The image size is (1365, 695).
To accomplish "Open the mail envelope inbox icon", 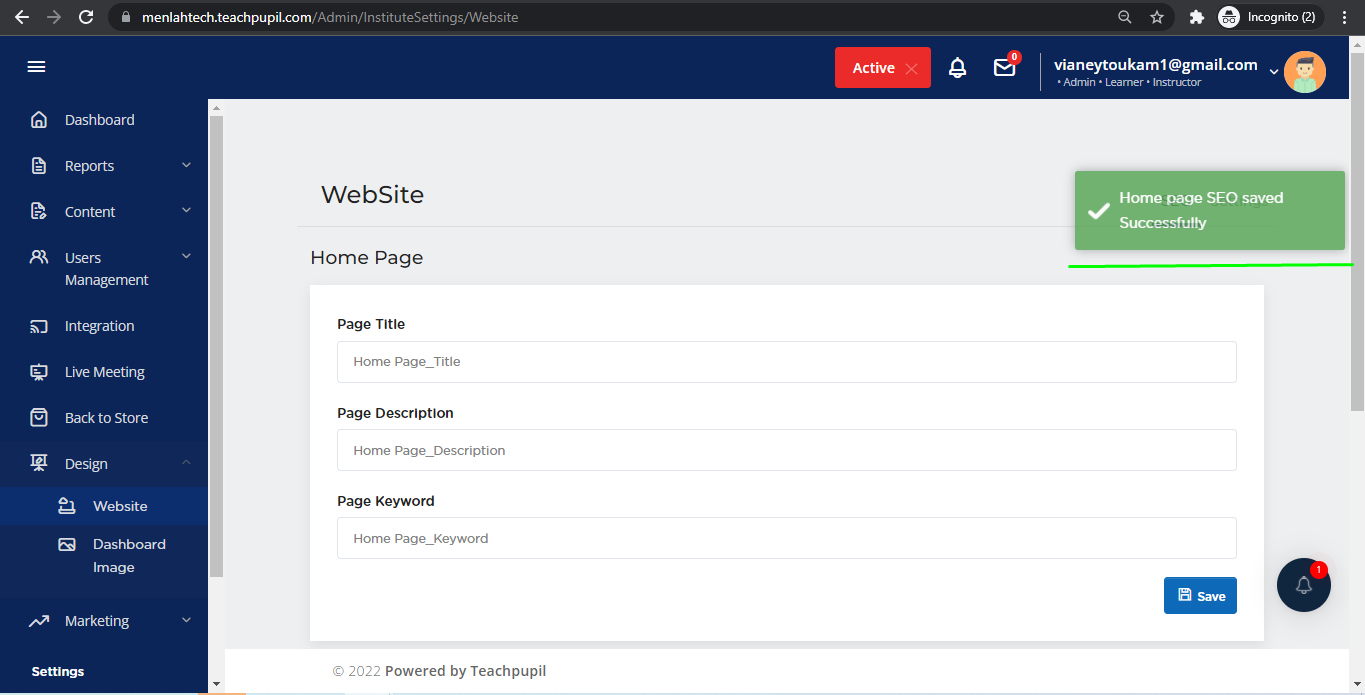I will coord(1004,68).
